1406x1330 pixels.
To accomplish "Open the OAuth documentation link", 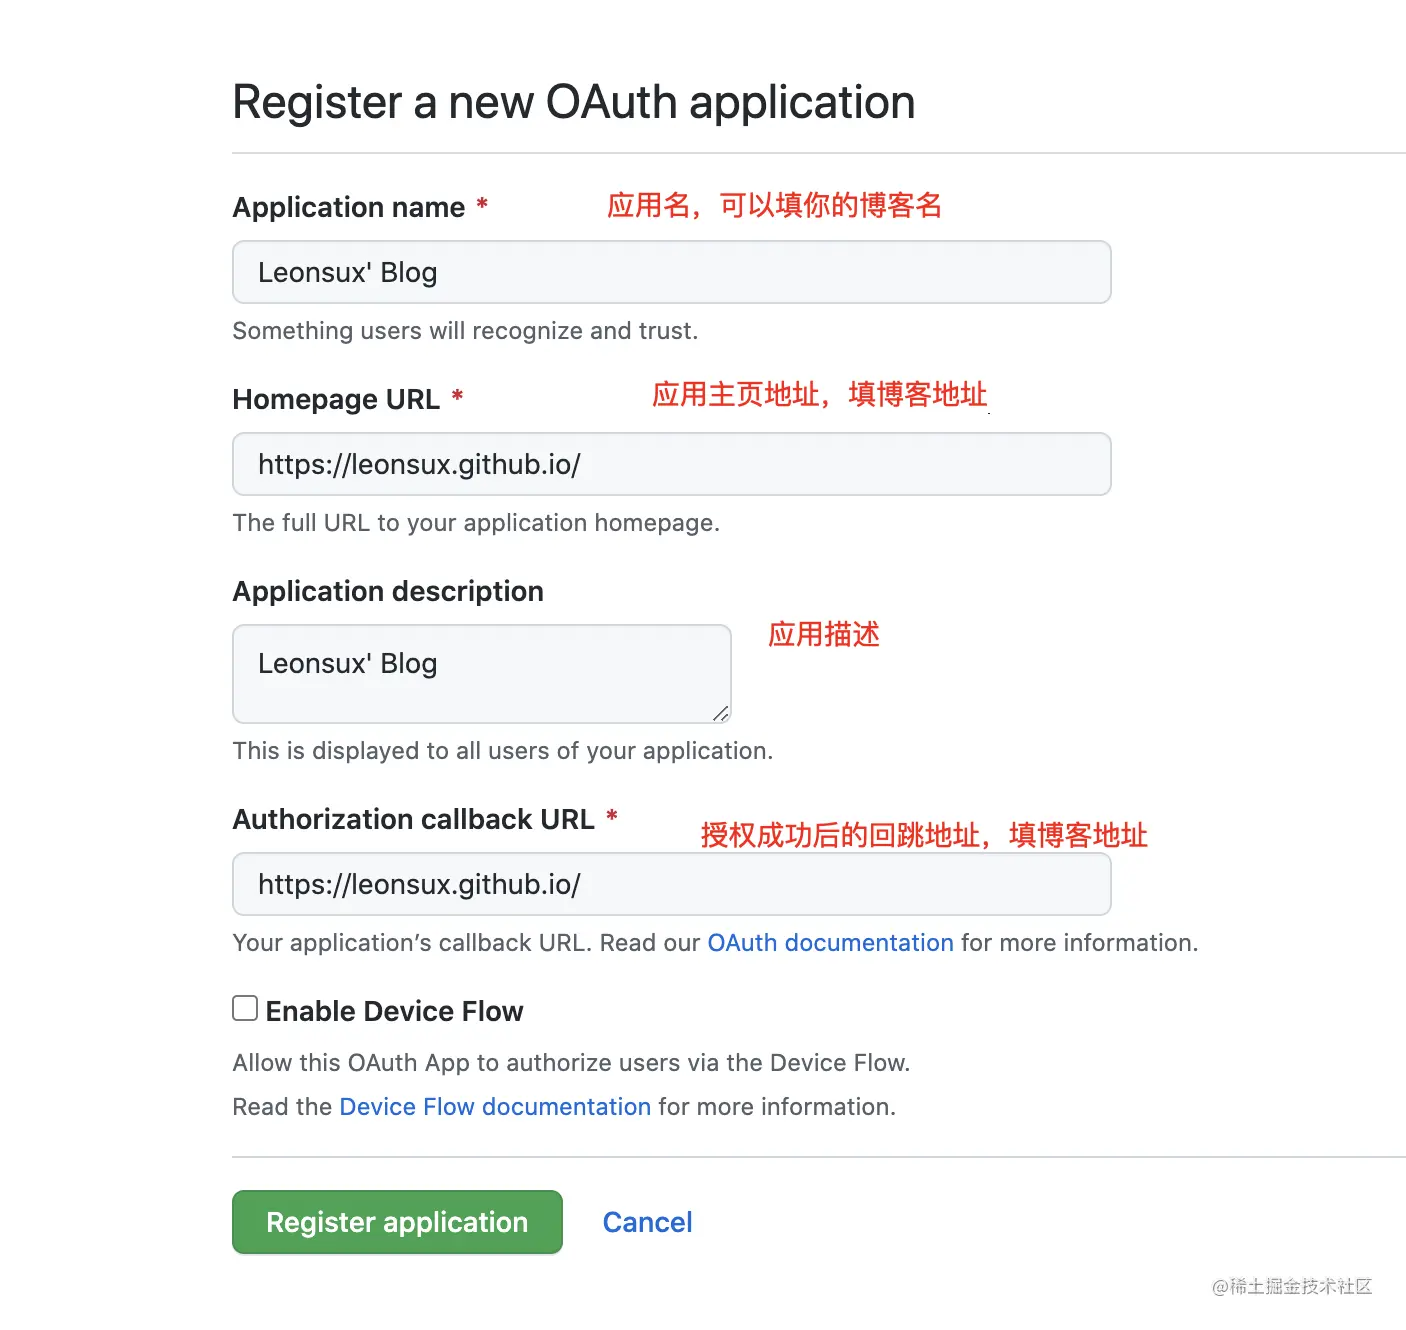I will coord(830,943).
